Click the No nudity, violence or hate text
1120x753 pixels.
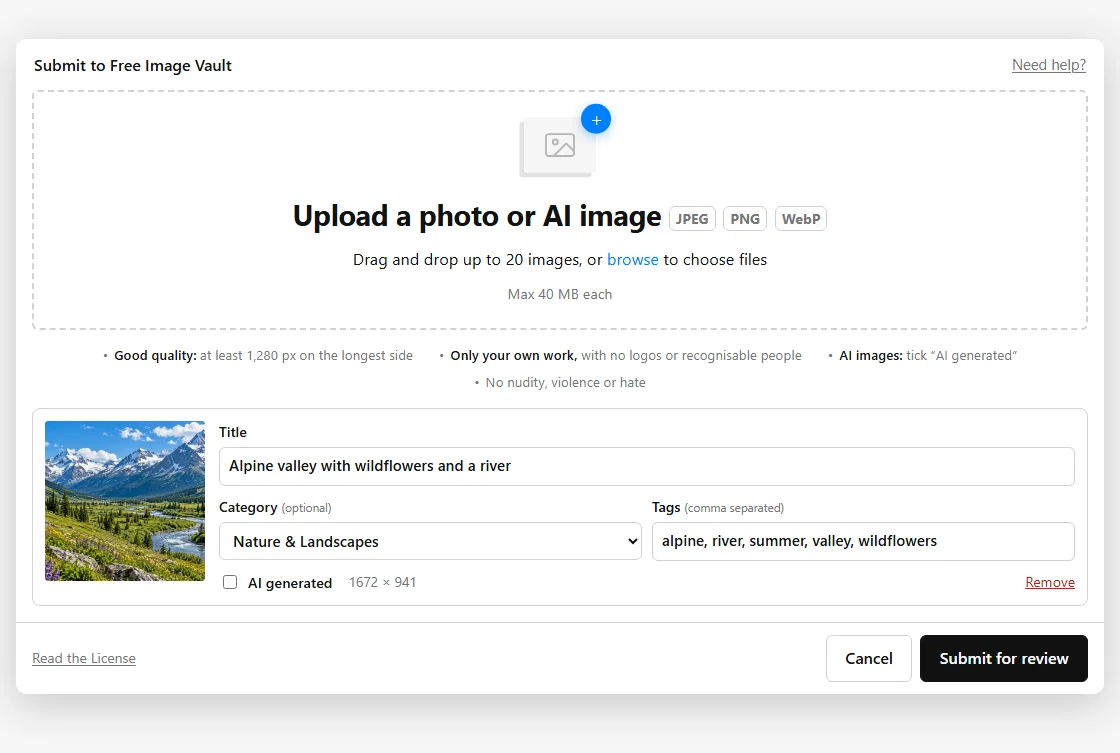pos(566,383)
